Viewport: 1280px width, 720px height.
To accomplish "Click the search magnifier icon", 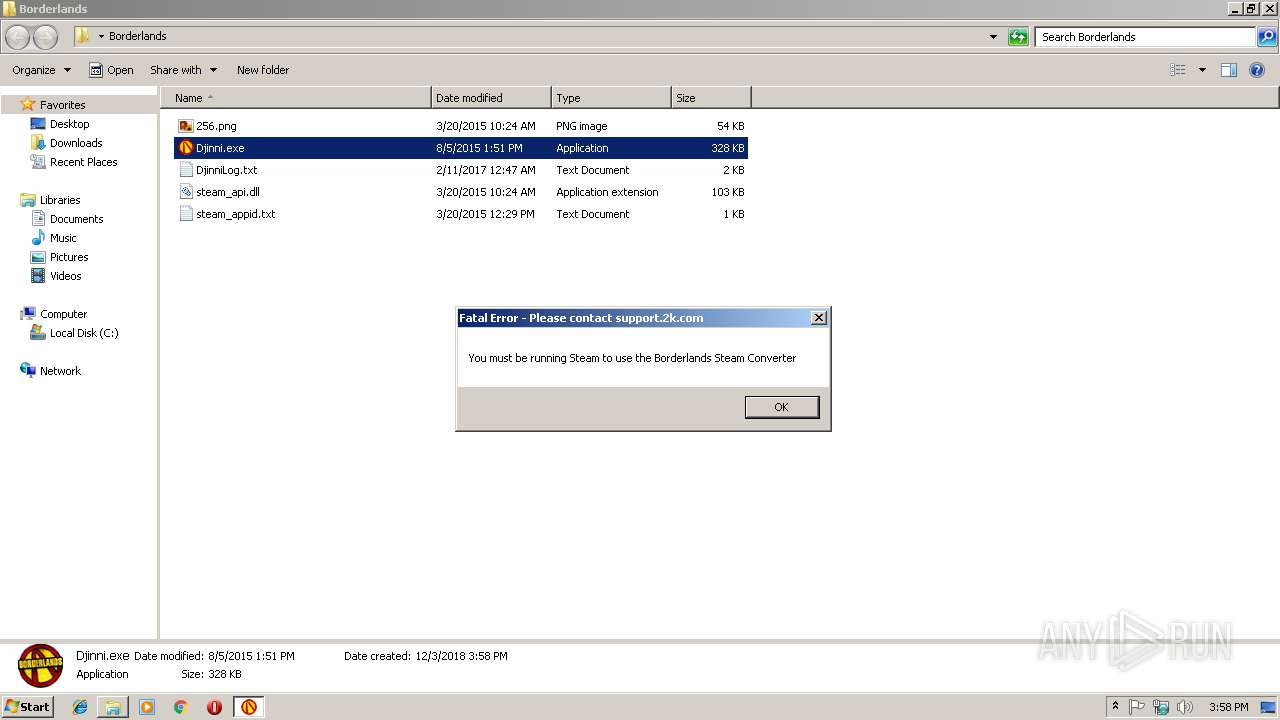I will pos(1267,37).
